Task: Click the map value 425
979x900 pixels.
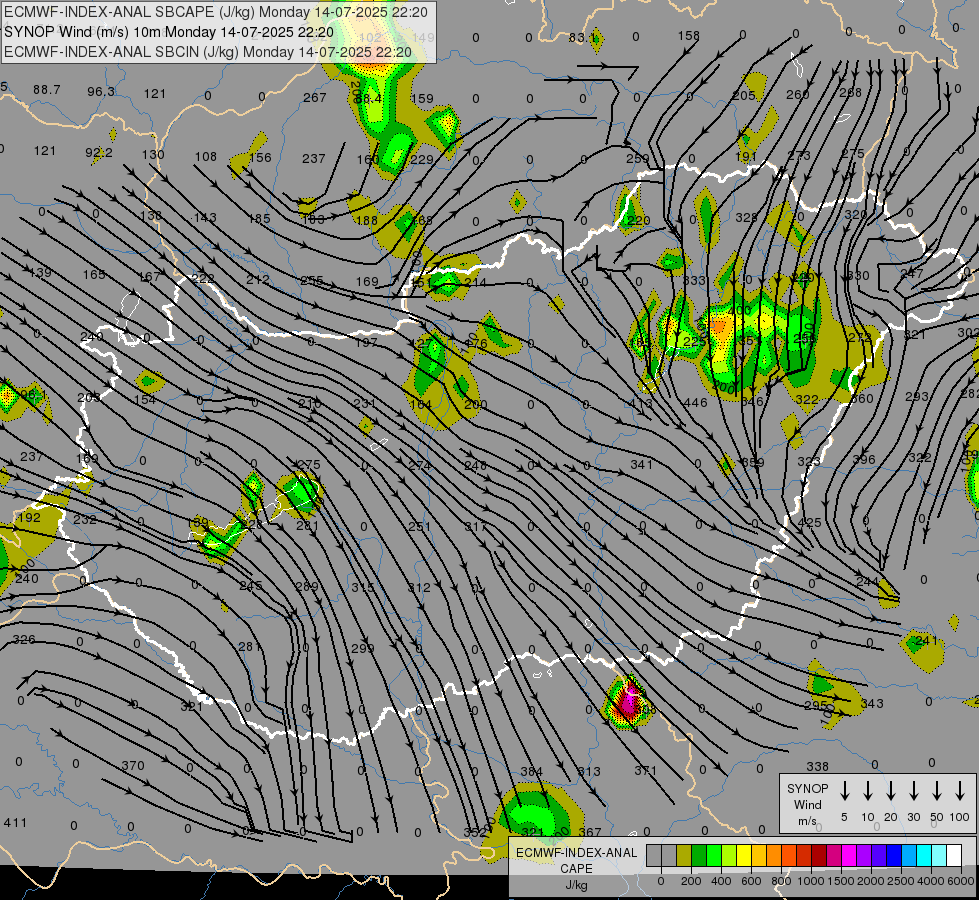Action: pos(809,523)
